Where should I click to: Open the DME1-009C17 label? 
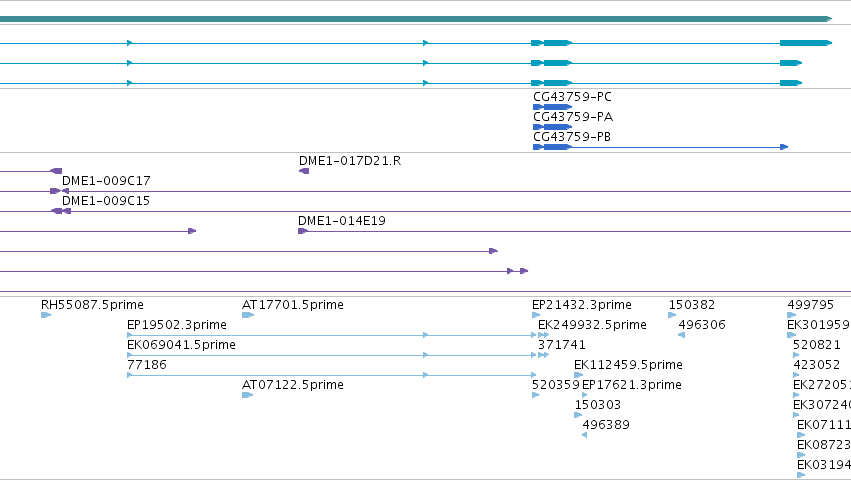[106, 181]
